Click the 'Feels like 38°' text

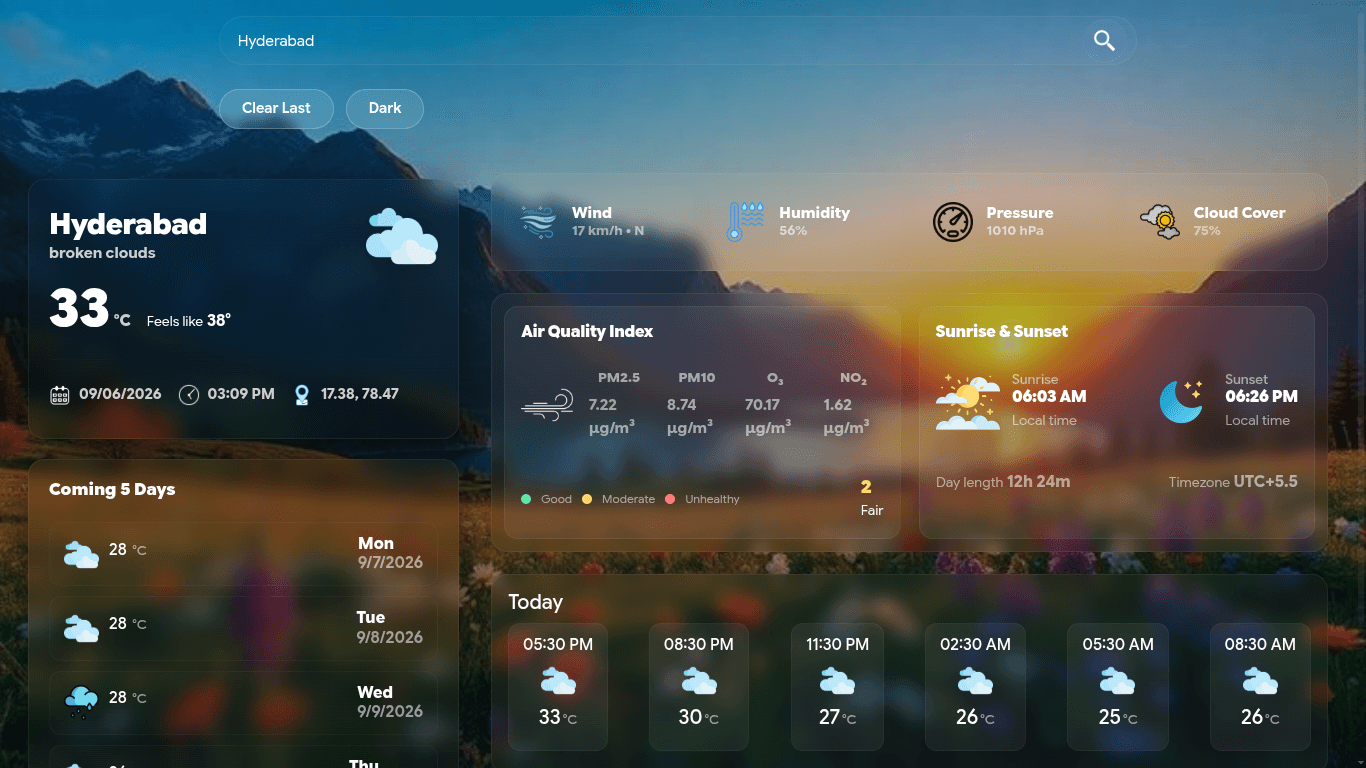click(189, 321)
